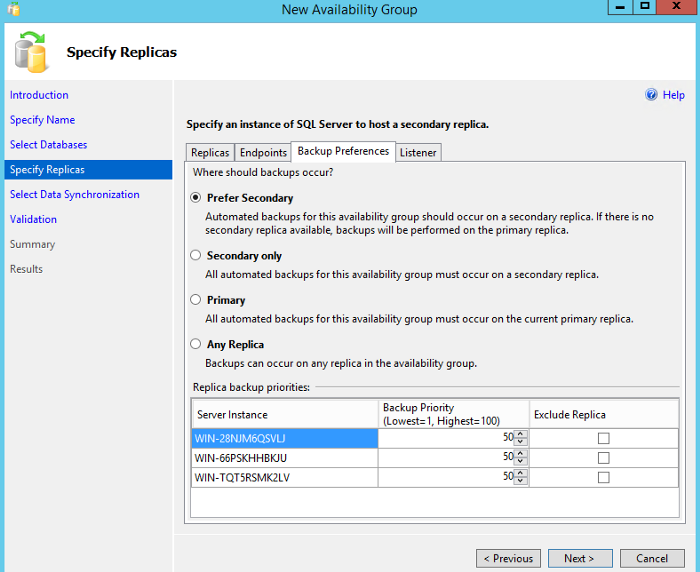700x572 pixels.
Task: Increase backup priority for WIN-TQT5RSMK2LV
Action: coord(521,473)
